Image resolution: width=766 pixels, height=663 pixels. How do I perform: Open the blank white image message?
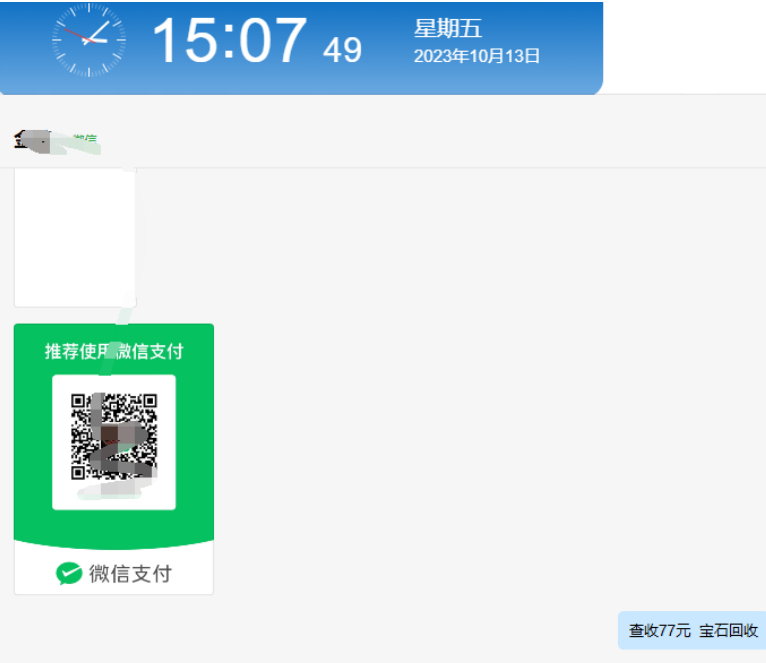tap(75, 237)
